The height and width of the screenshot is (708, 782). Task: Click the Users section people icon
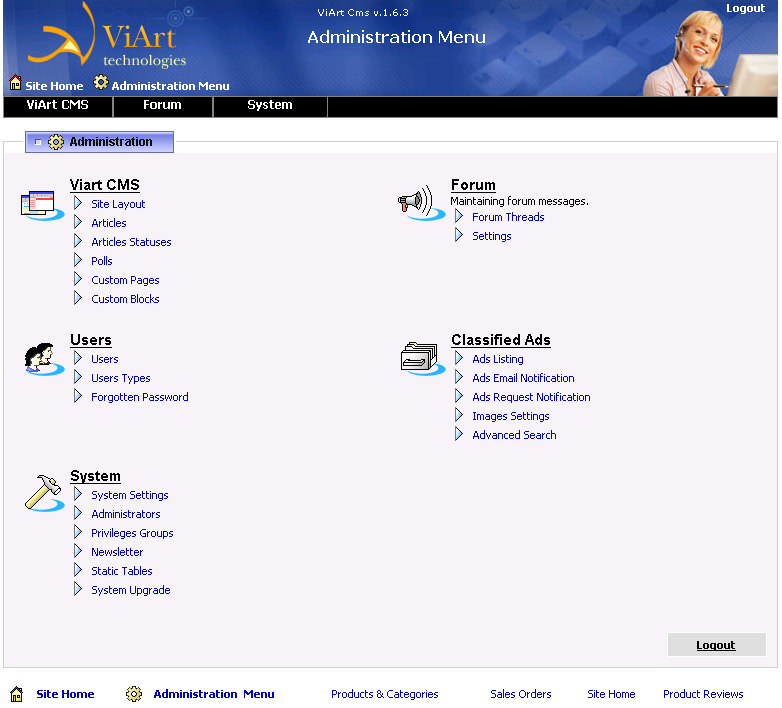click(x=44, y=359)
